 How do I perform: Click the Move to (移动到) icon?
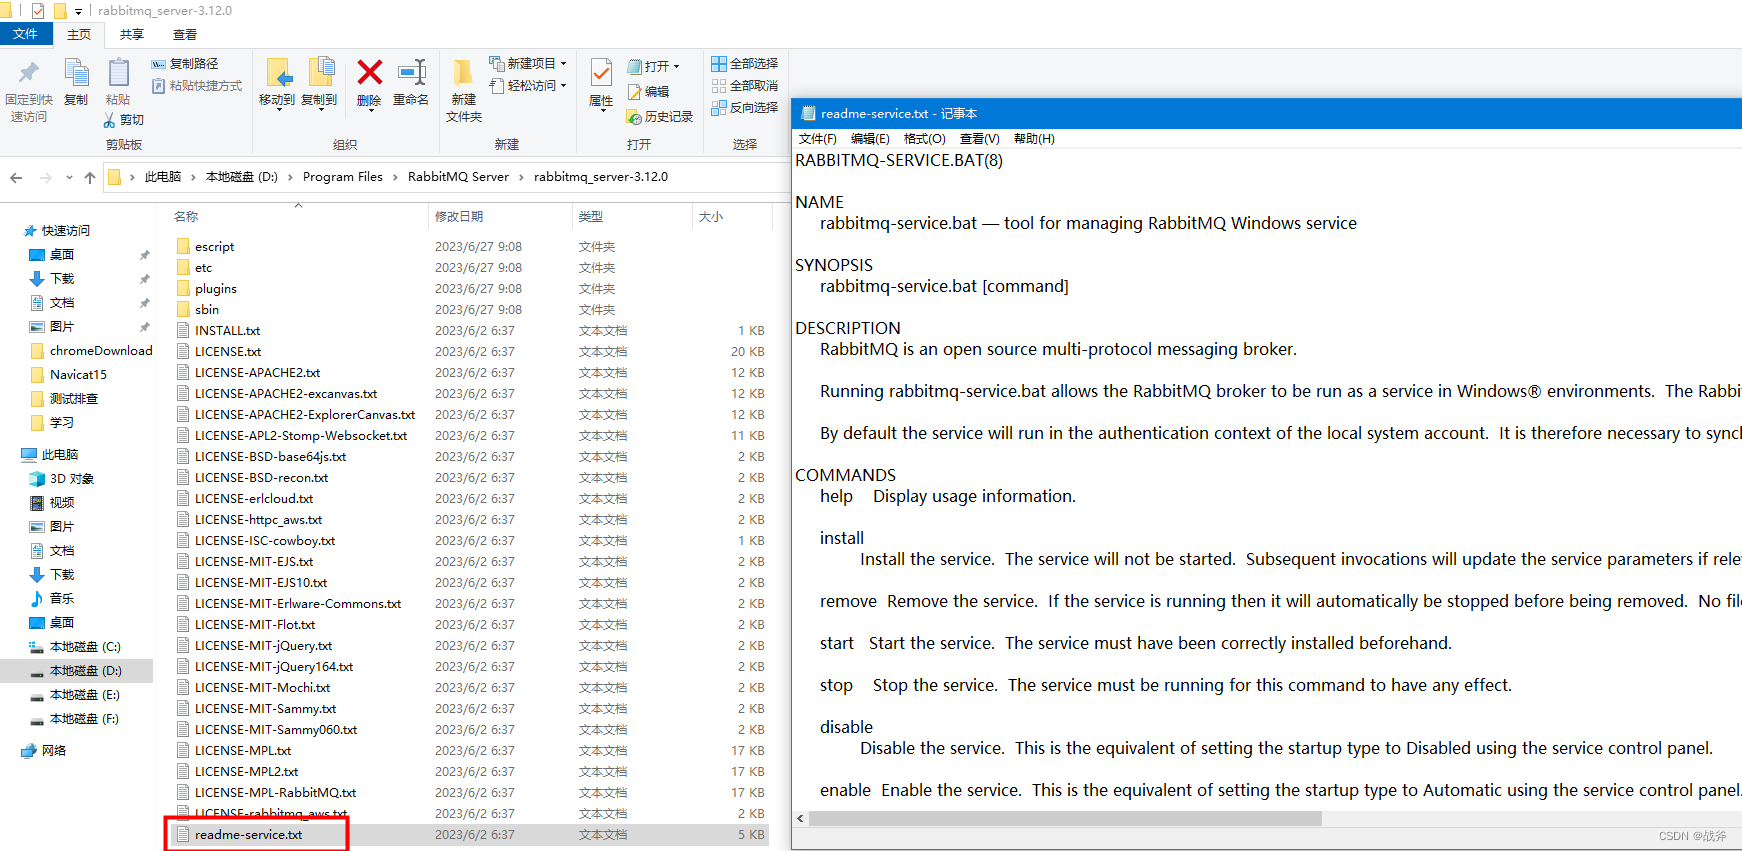[x=277, y=73]
